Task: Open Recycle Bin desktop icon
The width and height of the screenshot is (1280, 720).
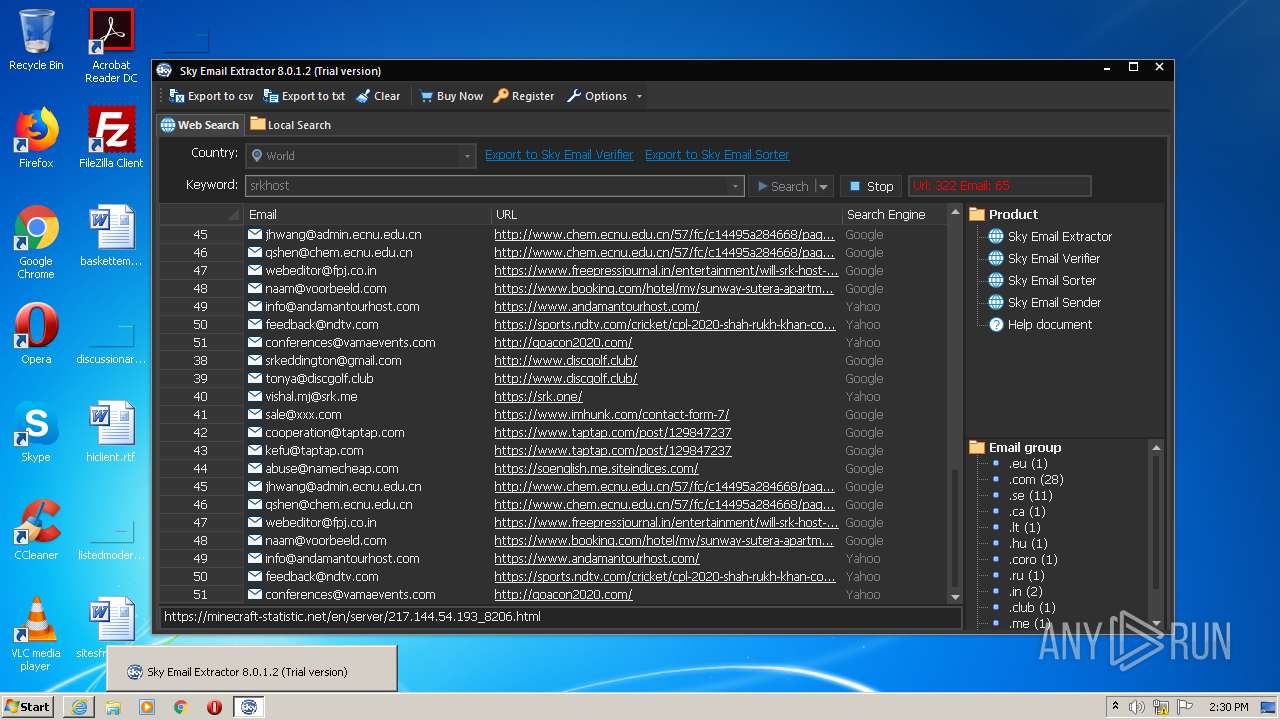Action: coord(36,41)
